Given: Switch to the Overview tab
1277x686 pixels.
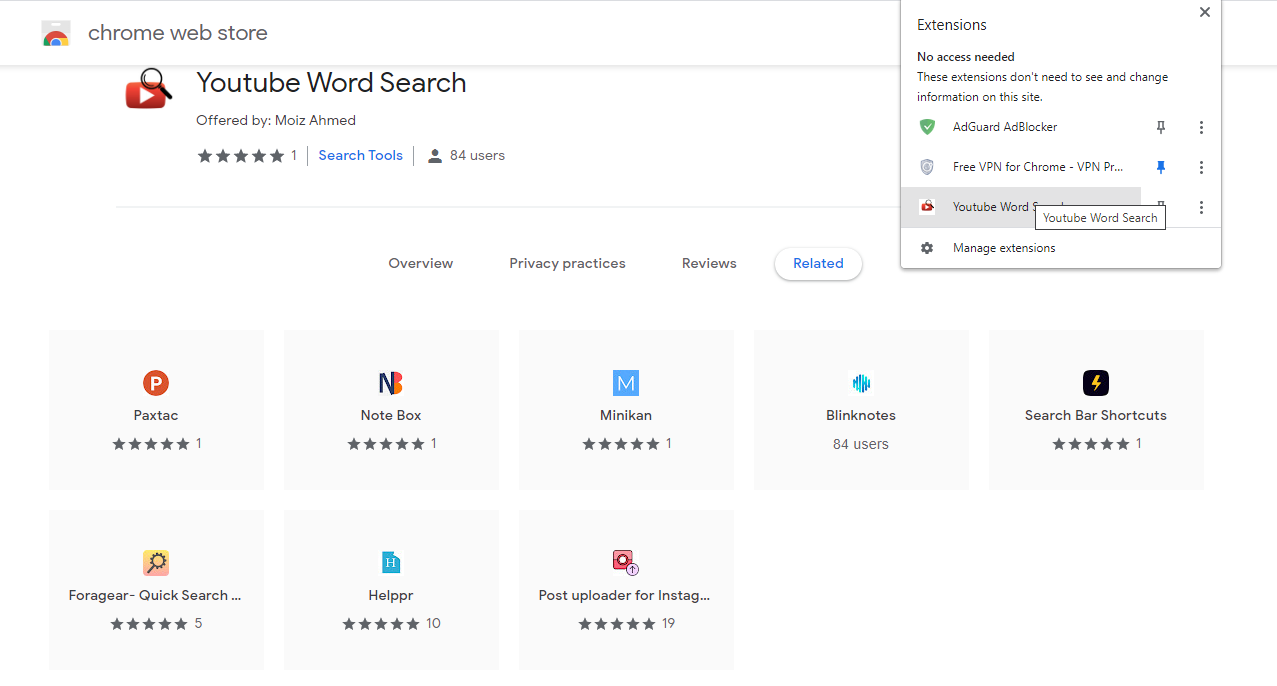Looking at the screenshot, I should 421,264.
